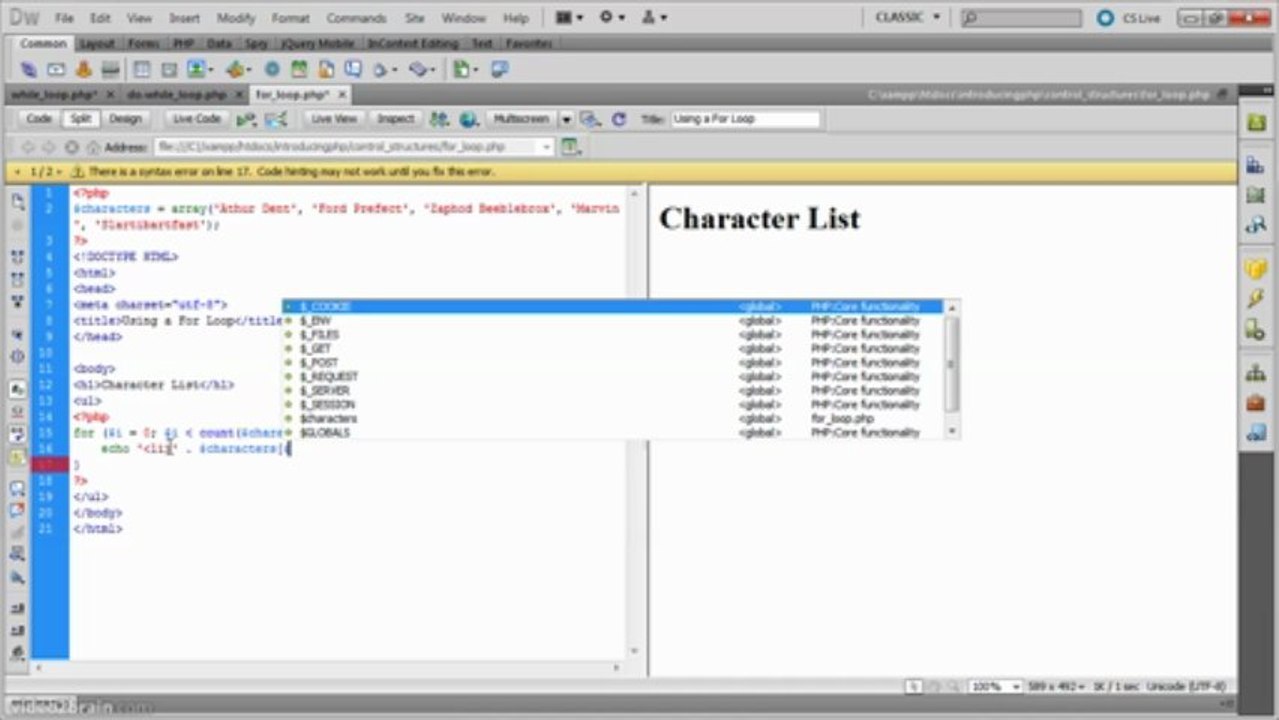Insert a Comment from the toolbar

[x=353, y=69]
